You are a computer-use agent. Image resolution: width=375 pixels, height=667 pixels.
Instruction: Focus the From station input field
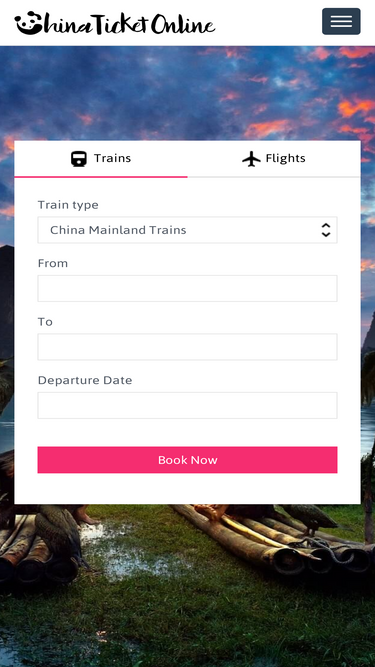coord(187,288)
